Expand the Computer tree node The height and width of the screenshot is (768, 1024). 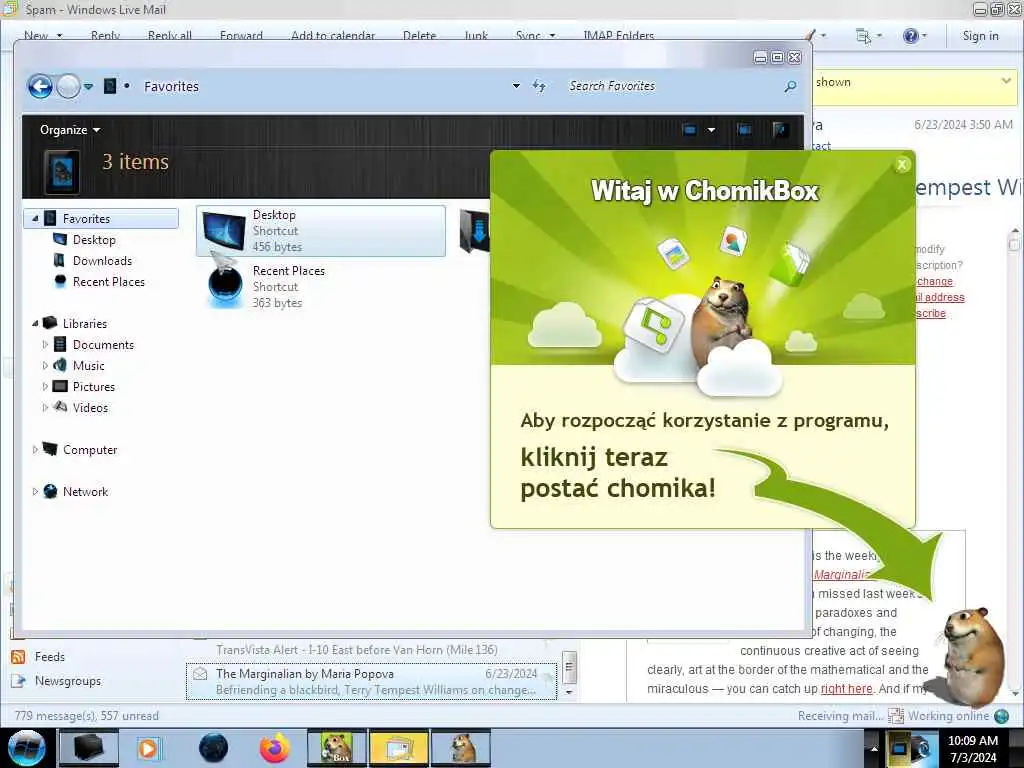click(x=35, y=449)
